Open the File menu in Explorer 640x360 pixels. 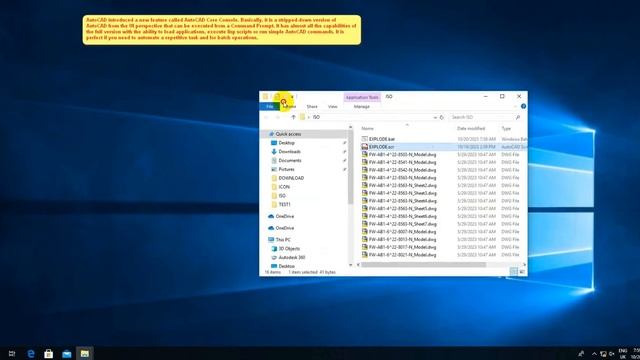click(x=269, y=107)
